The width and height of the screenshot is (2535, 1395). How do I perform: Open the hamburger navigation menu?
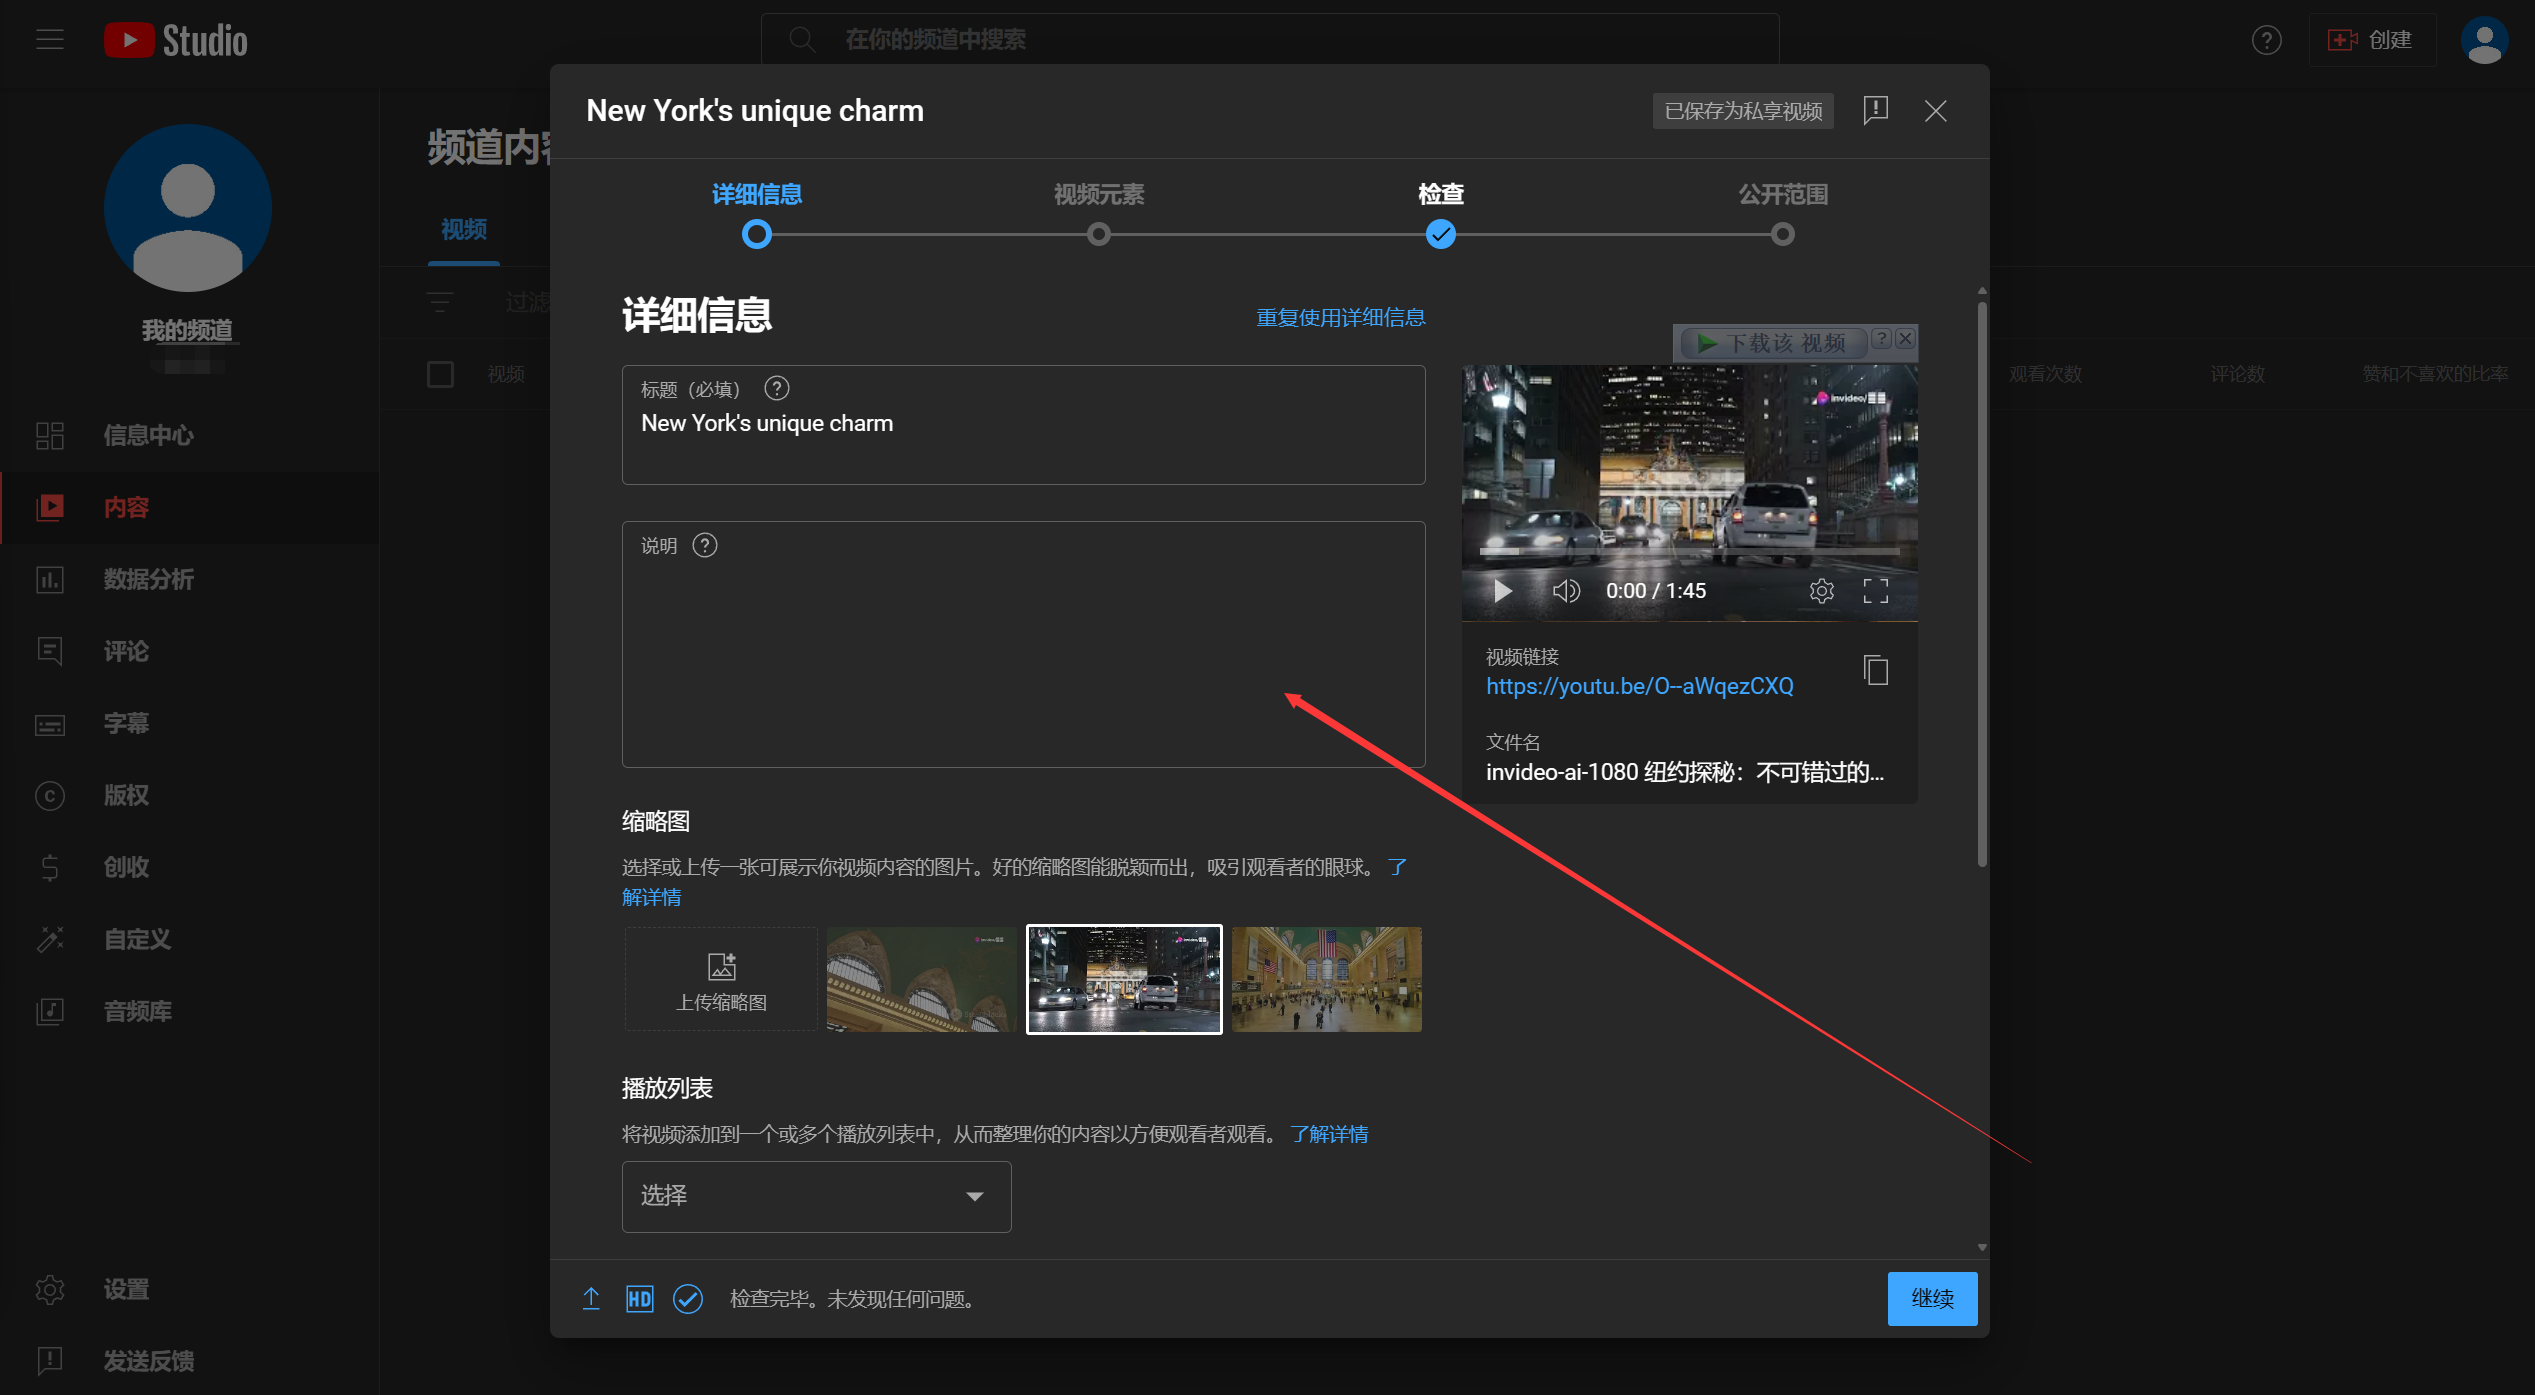pyautogui.click(x=50, y=40)
